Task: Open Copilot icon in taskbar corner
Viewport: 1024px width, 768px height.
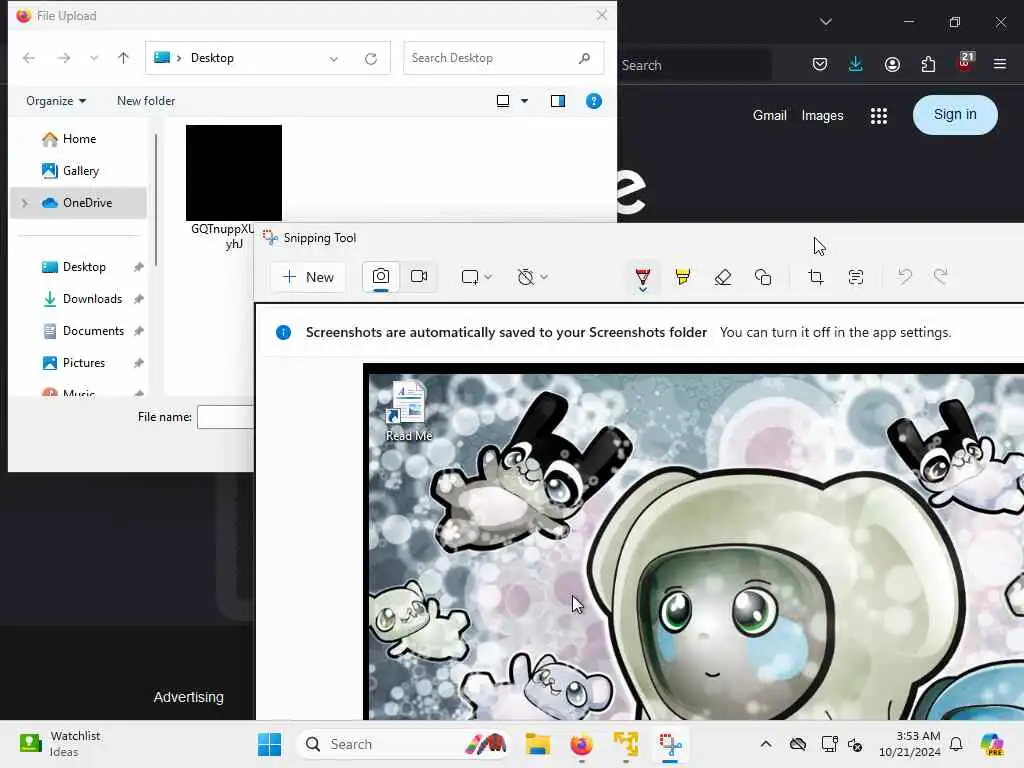Action: (x=992, y=744)
